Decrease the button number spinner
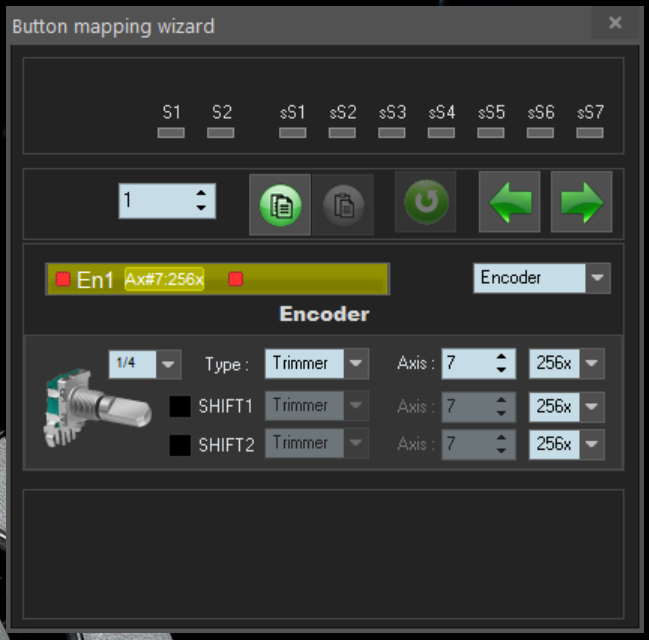 201,208
